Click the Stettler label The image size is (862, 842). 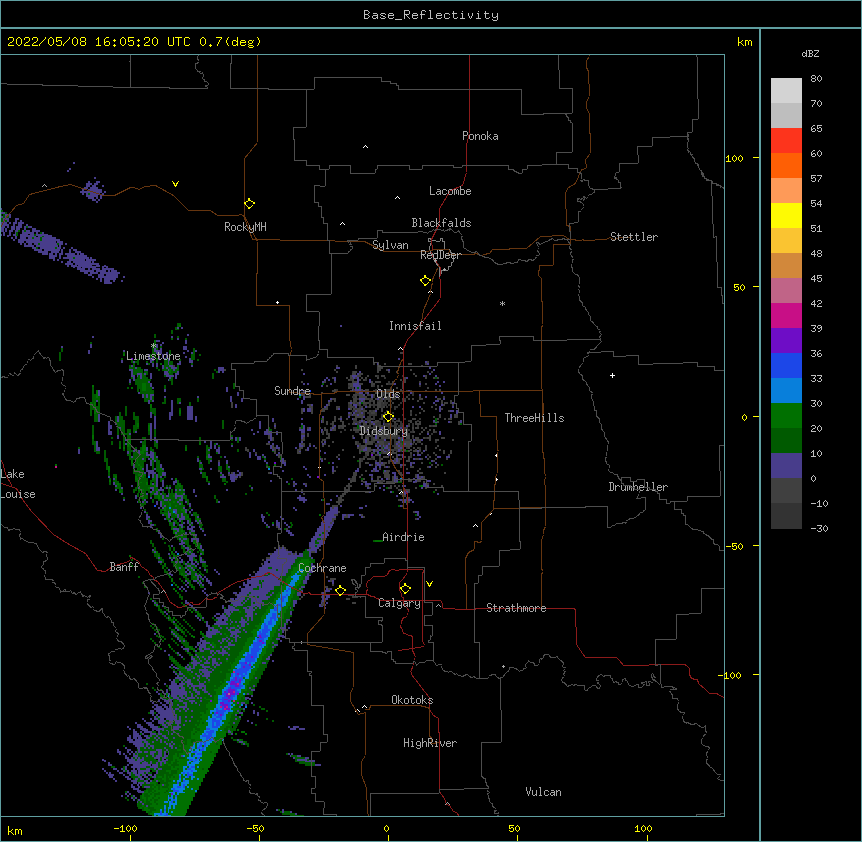pos(634,237)
